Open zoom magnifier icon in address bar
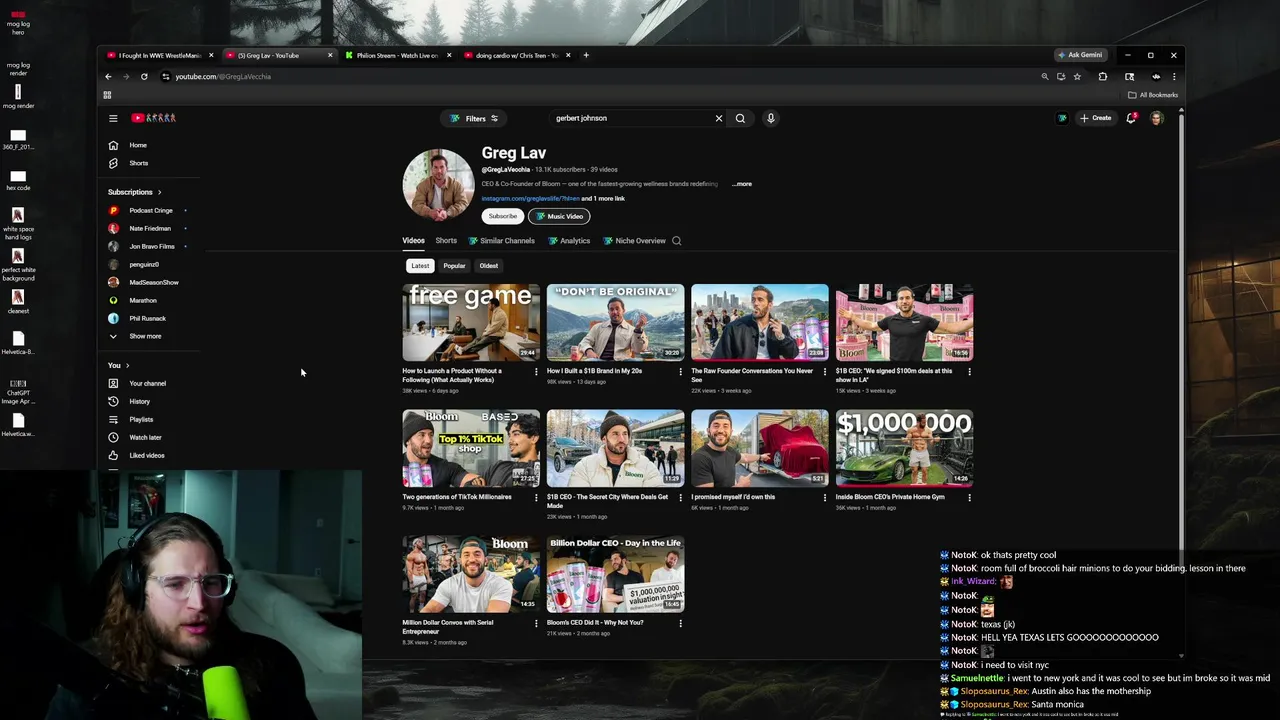 1045,77
